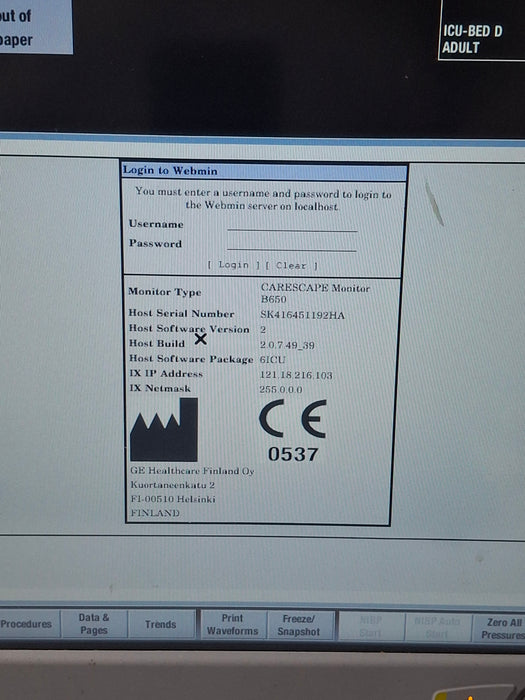Select Freeze/Snapshot button
This screenshot has height=700, width=525.
[x=299, y=625]
